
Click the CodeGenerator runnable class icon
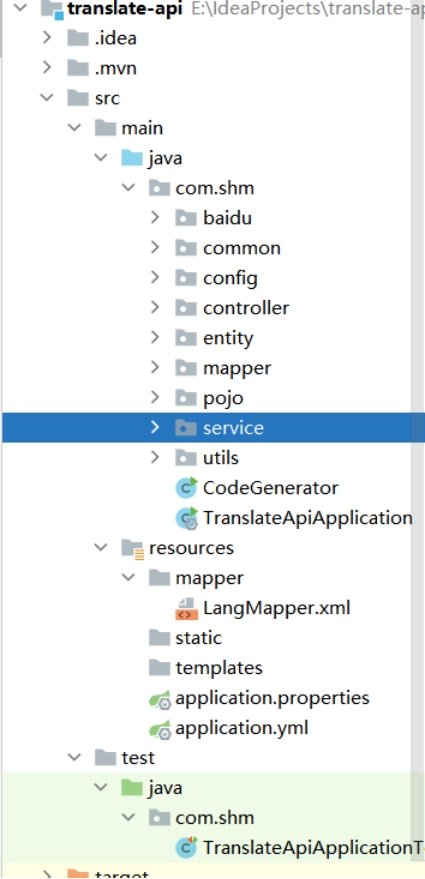pos(186,488)
